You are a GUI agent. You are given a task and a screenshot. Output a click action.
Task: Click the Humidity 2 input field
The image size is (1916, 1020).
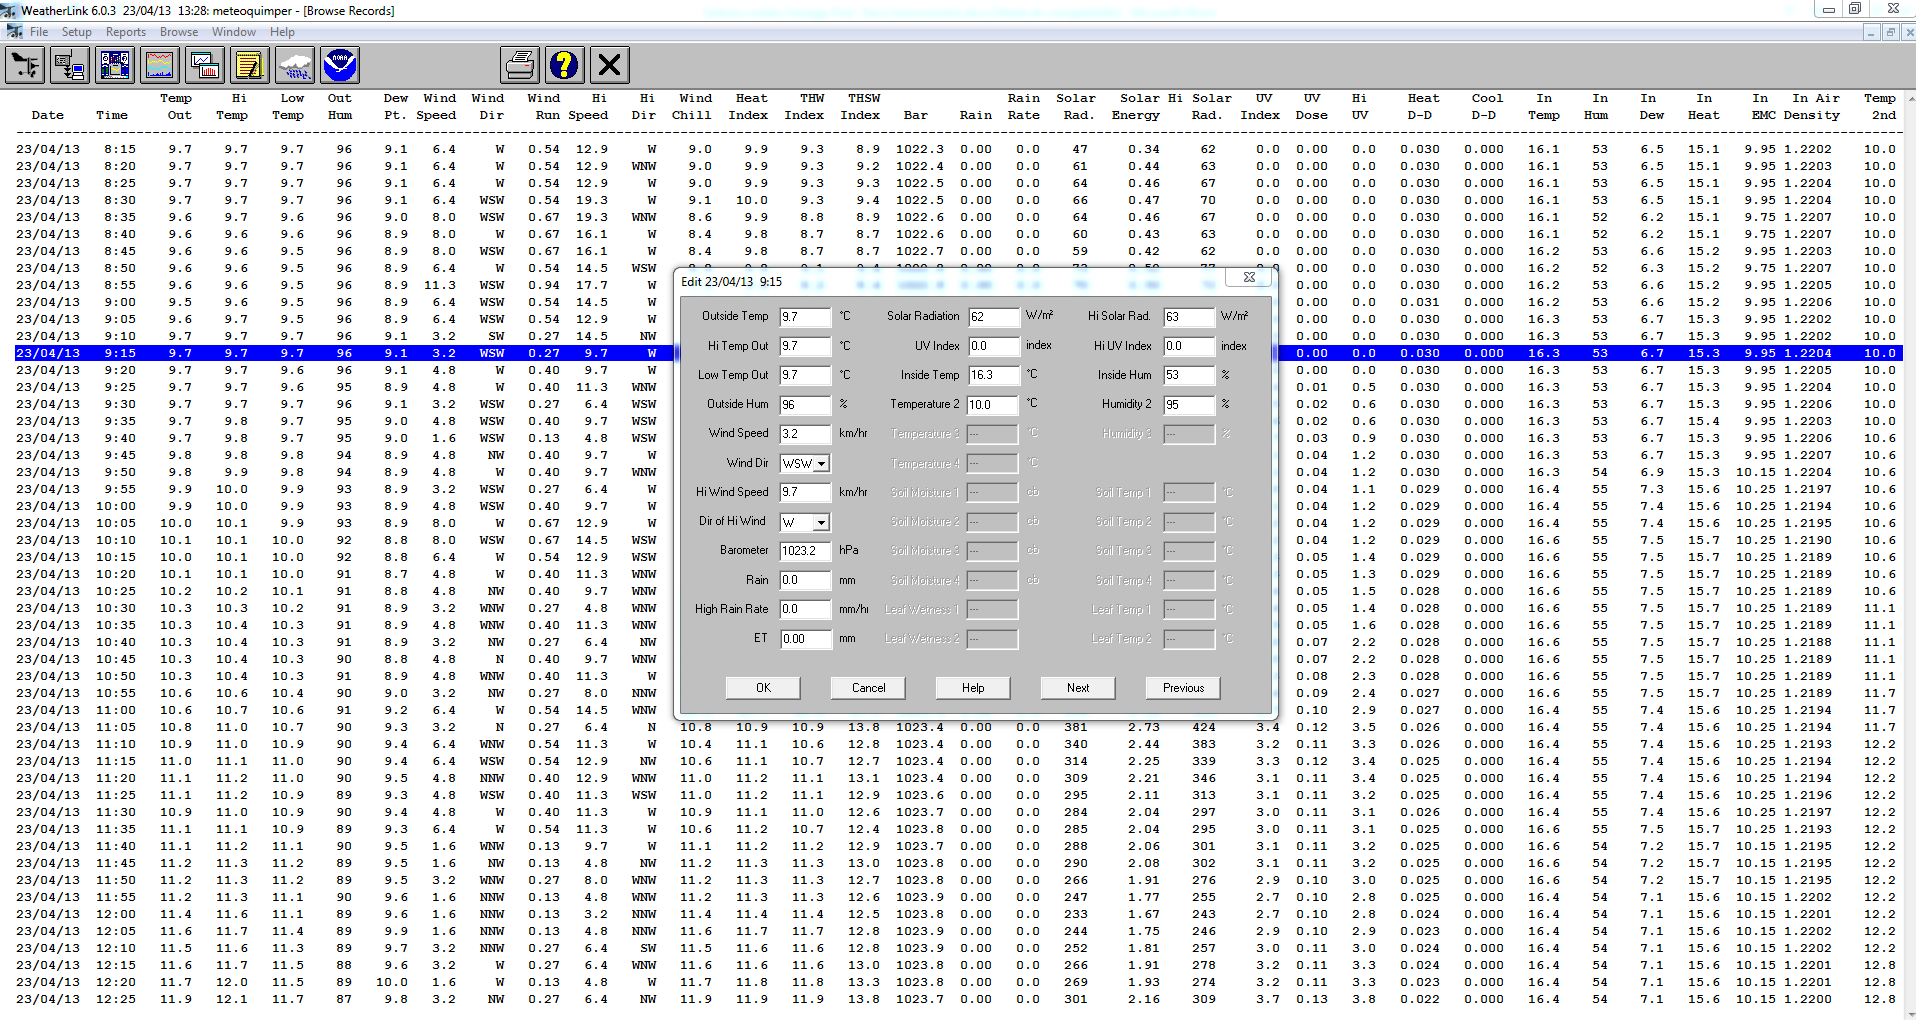pyautogui.click(x=1189, y=405)
